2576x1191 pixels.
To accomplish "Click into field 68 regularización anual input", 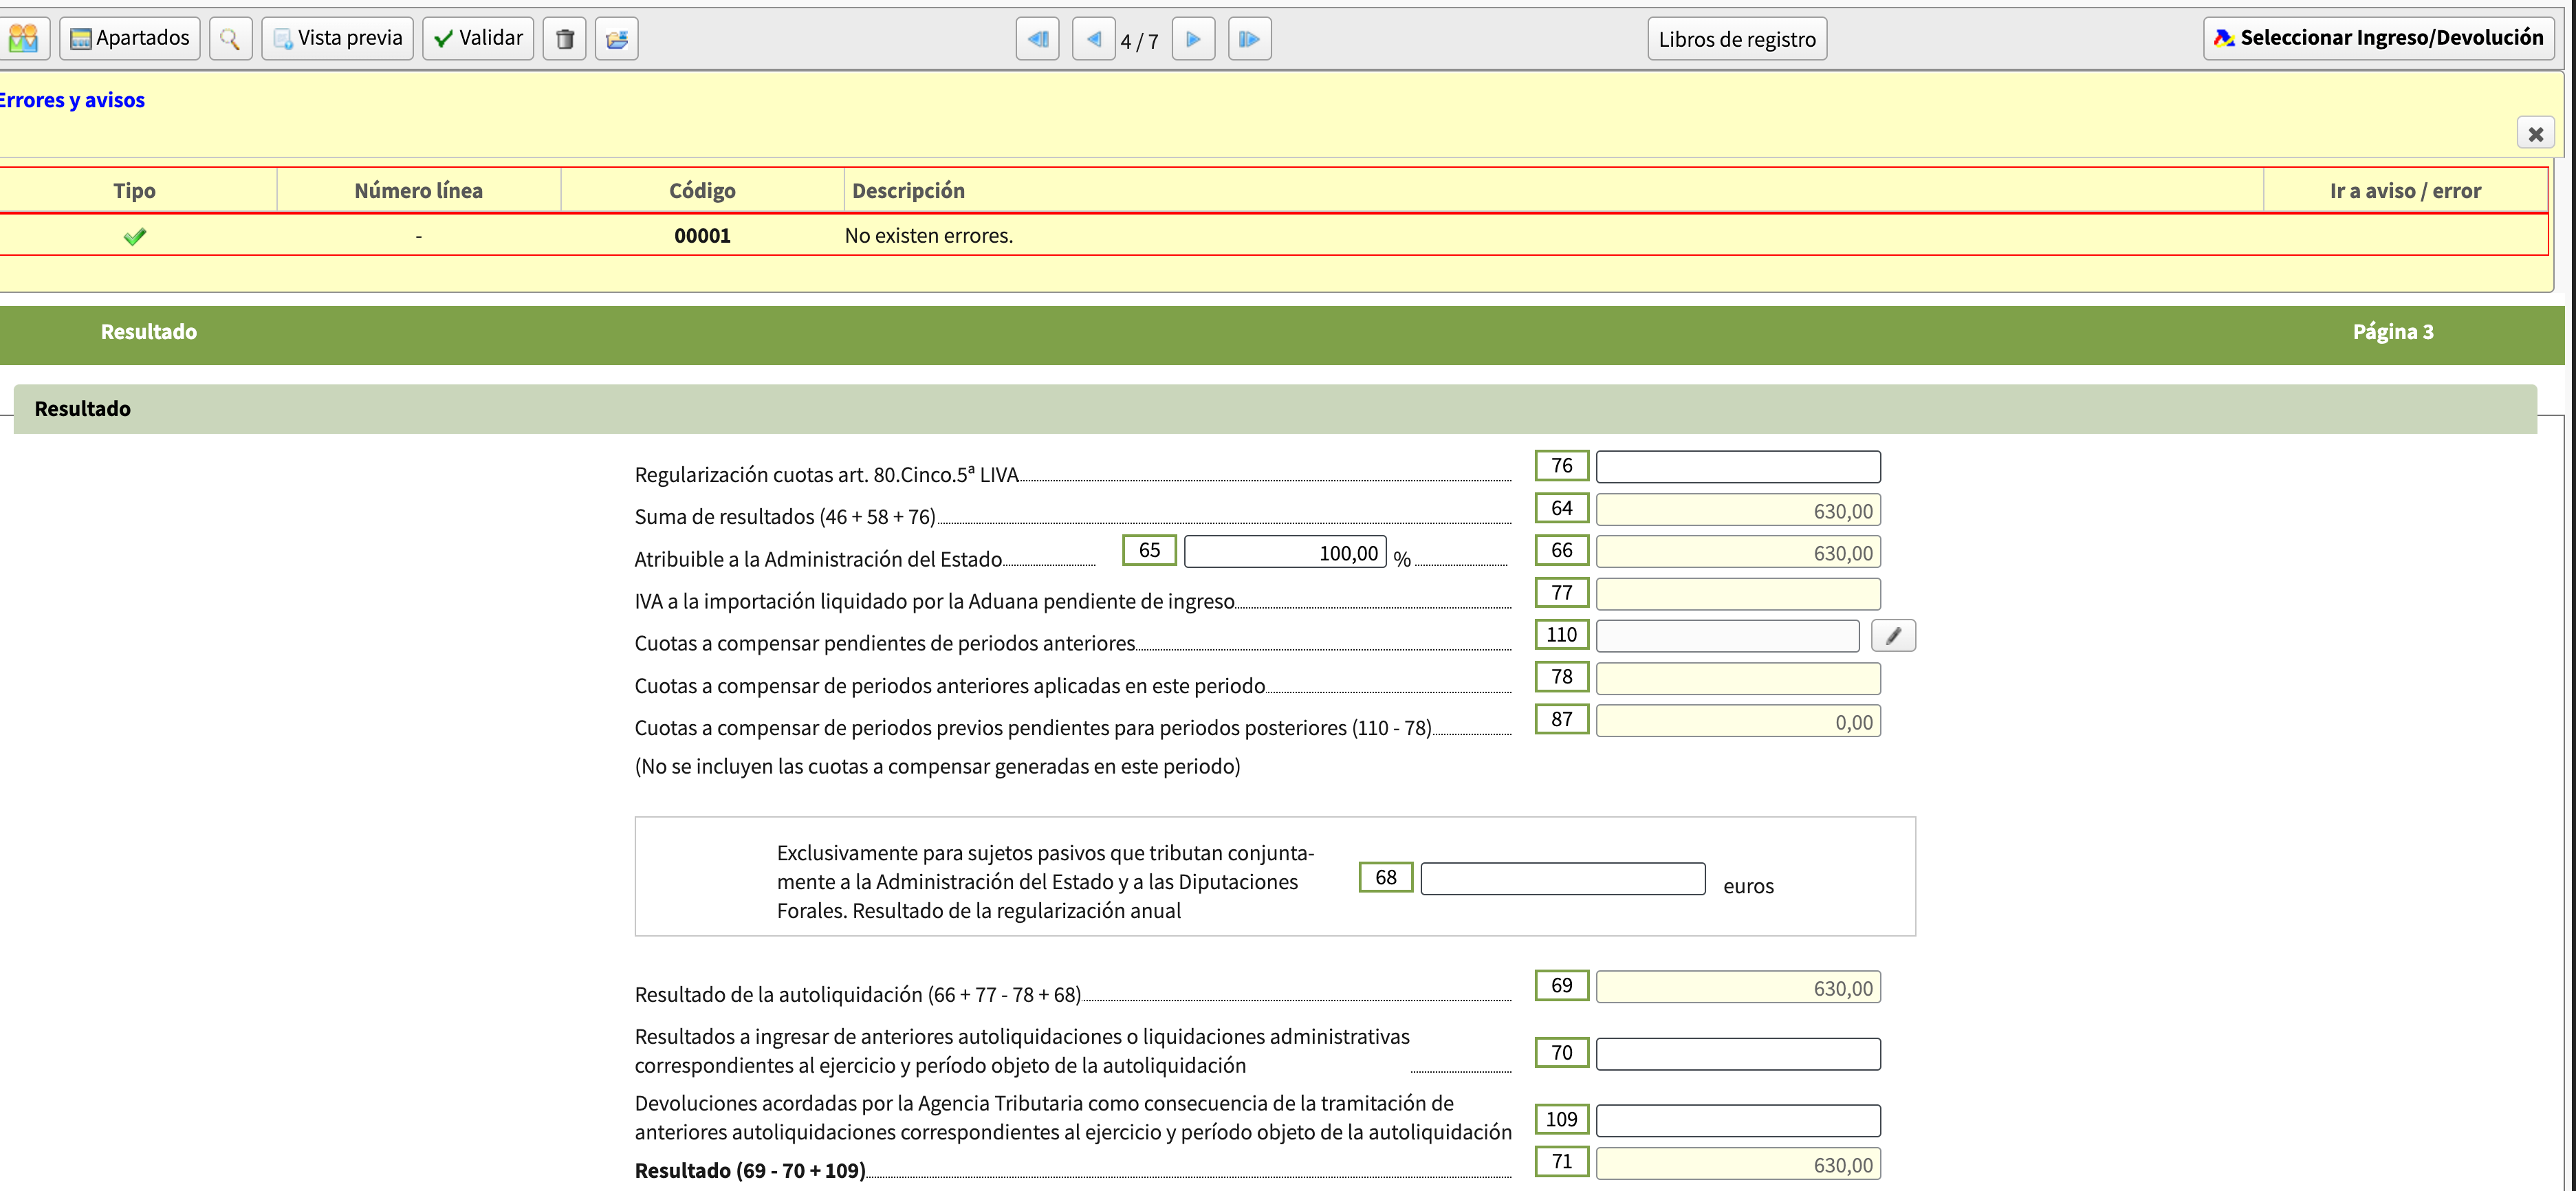I will [1563, 879].
